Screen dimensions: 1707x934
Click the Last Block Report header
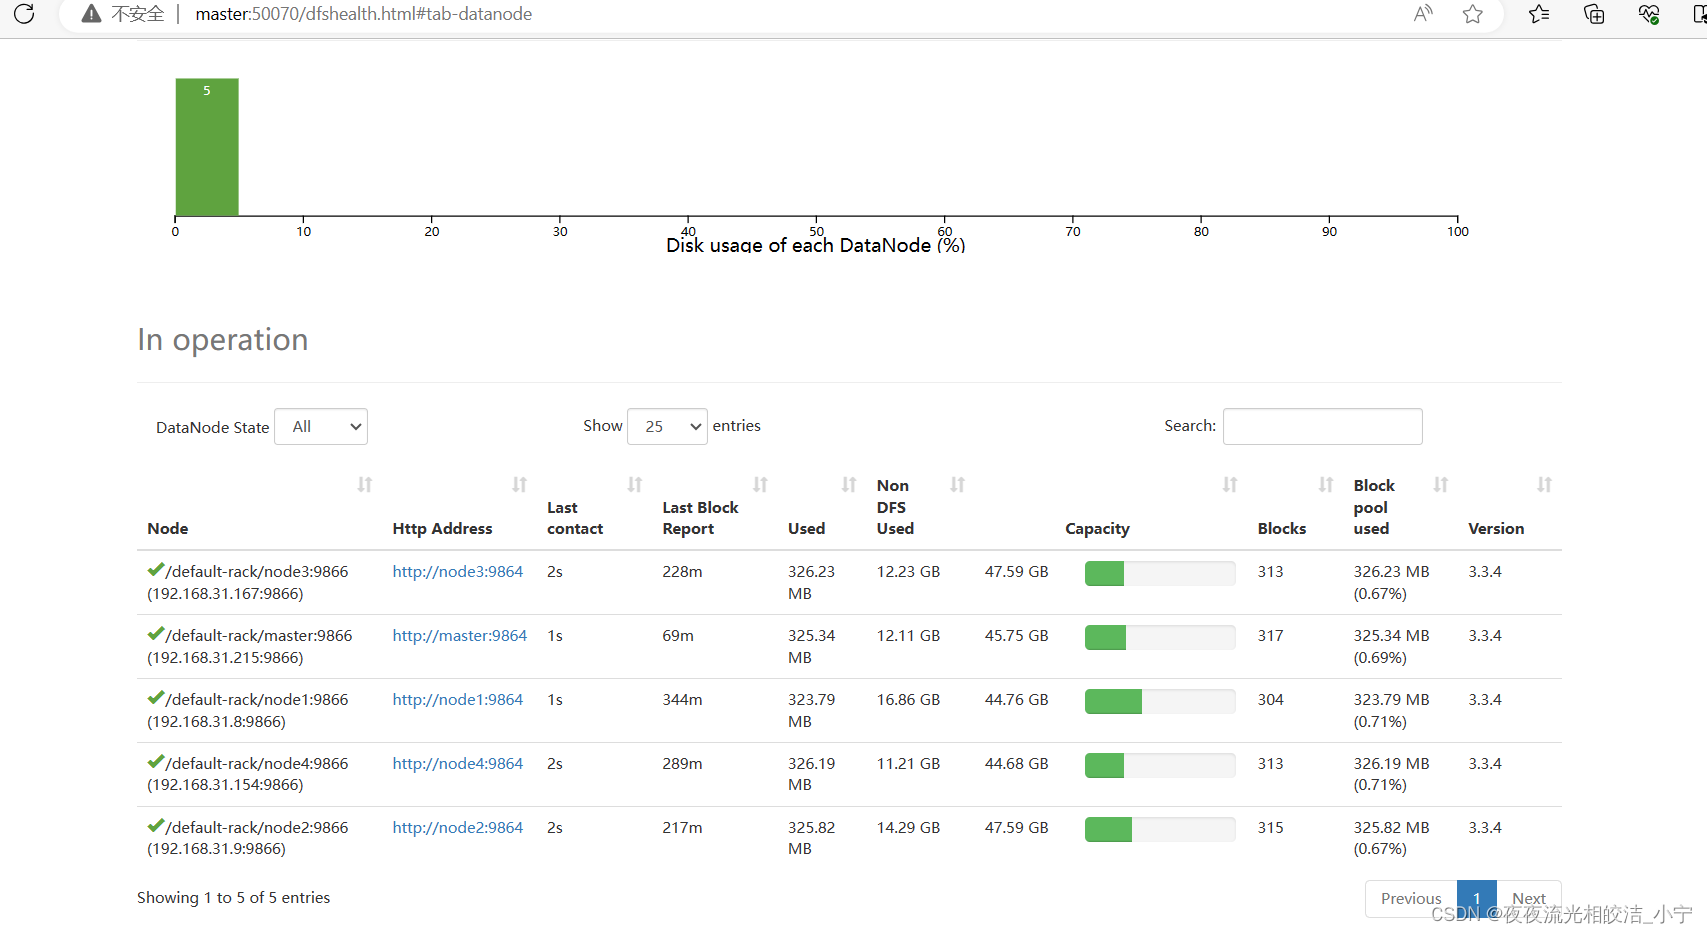click(700, 518)
